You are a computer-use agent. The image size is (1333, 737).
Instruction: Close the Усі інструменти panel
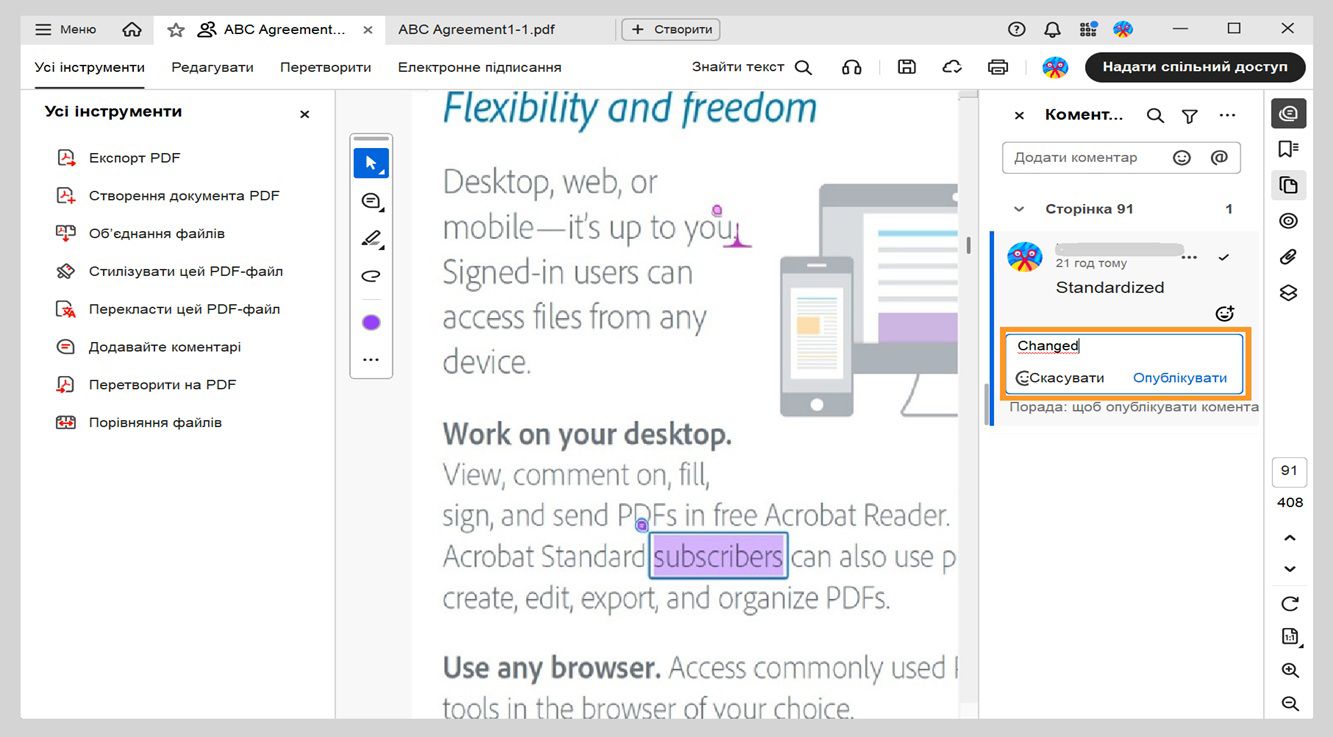[x=305, y=115]
